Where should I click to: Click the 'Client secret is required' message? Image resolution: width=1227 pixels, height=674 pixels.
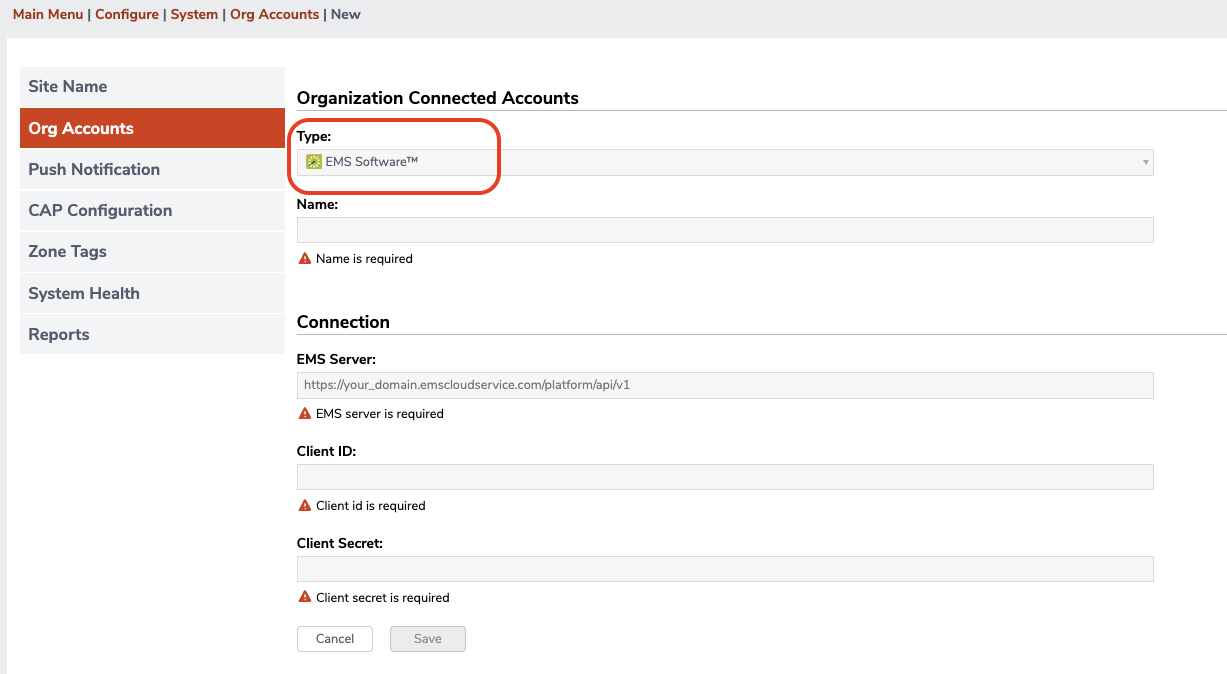383,598
